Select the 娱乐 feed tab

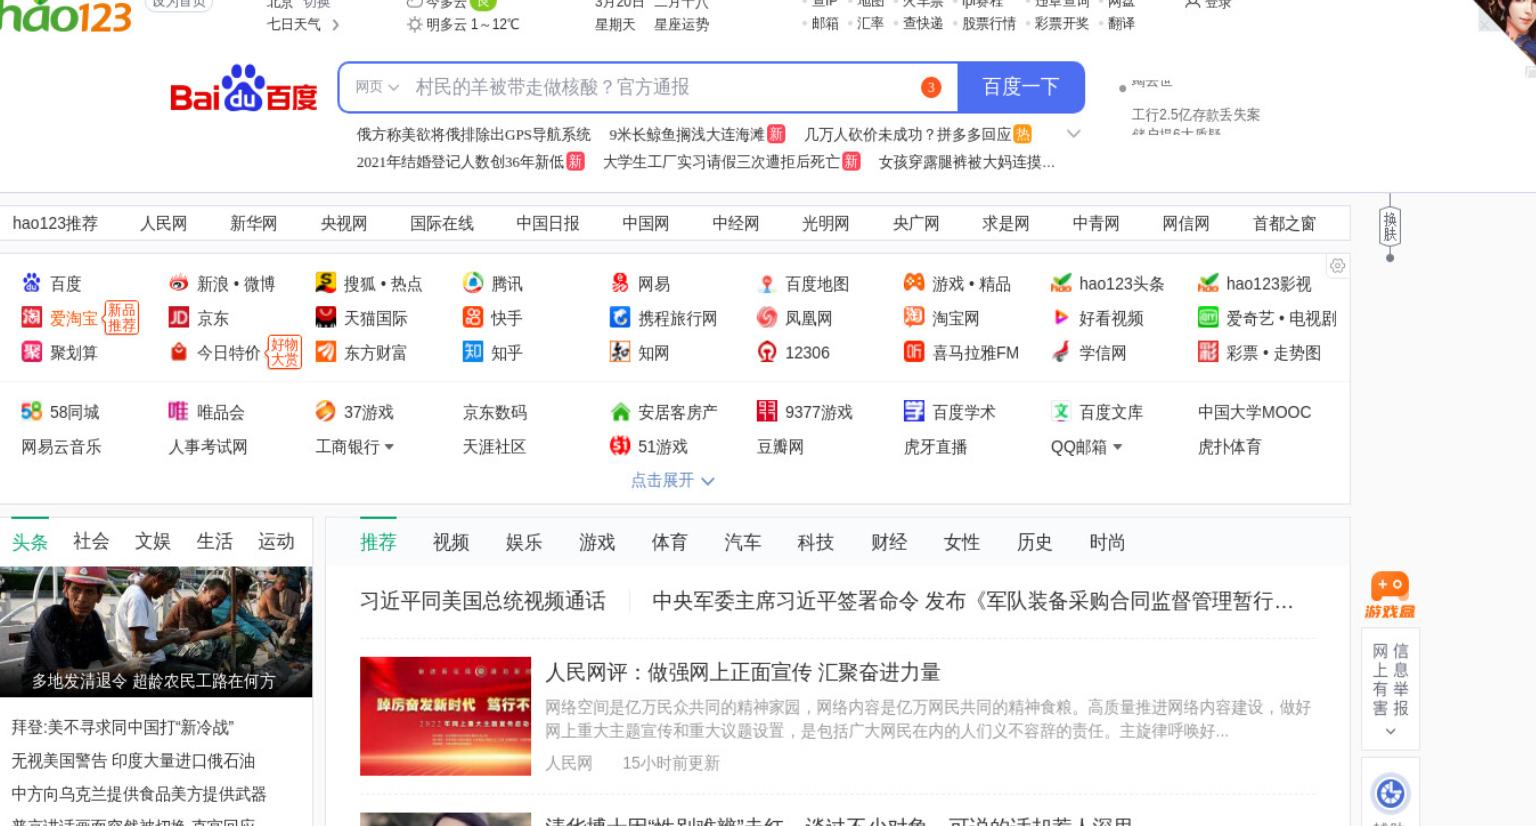point(524,542)
